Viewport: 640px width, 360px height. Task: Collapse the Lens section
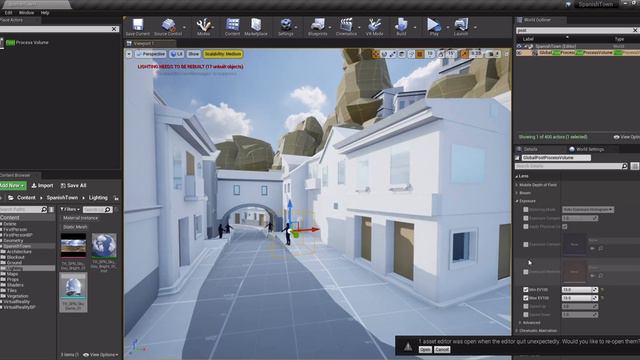[x=517, y=176]
